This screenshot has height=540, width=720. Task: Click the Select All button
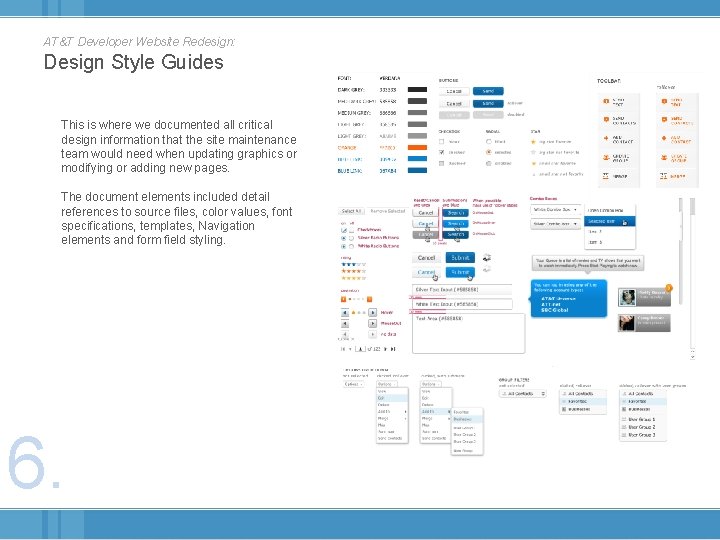pos(351,211)
